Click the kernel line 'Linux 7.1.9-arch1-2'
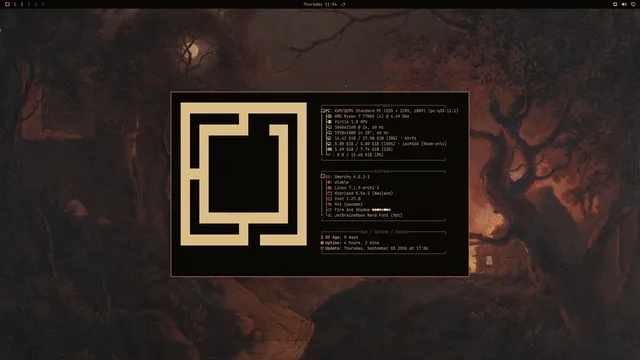This screenshot has height=360, width=640. 357,188
